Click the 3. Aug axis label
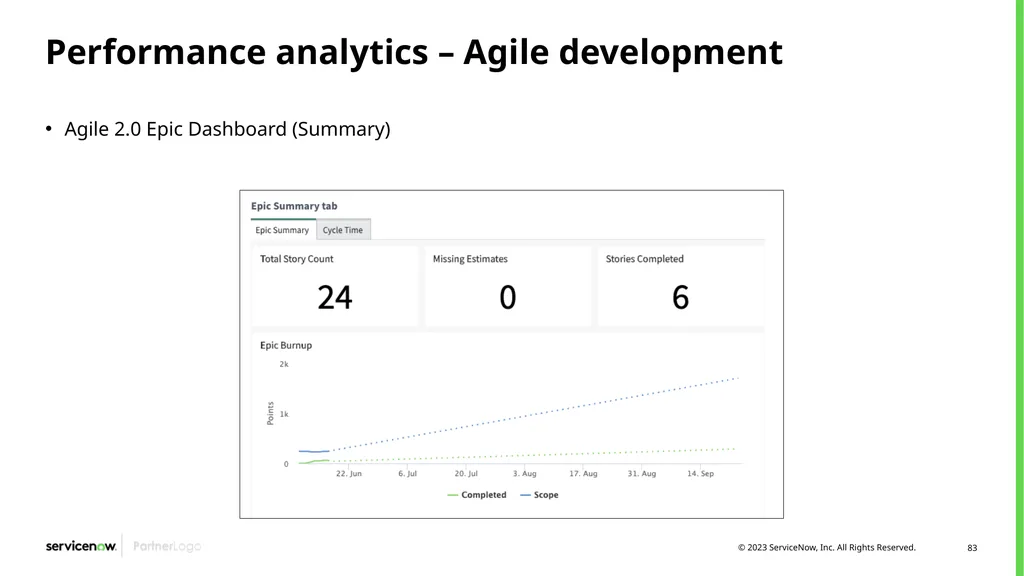Image resolution: width=1024 pixels, height=576 pixels. pyautogui.click(x=524, y=473)
